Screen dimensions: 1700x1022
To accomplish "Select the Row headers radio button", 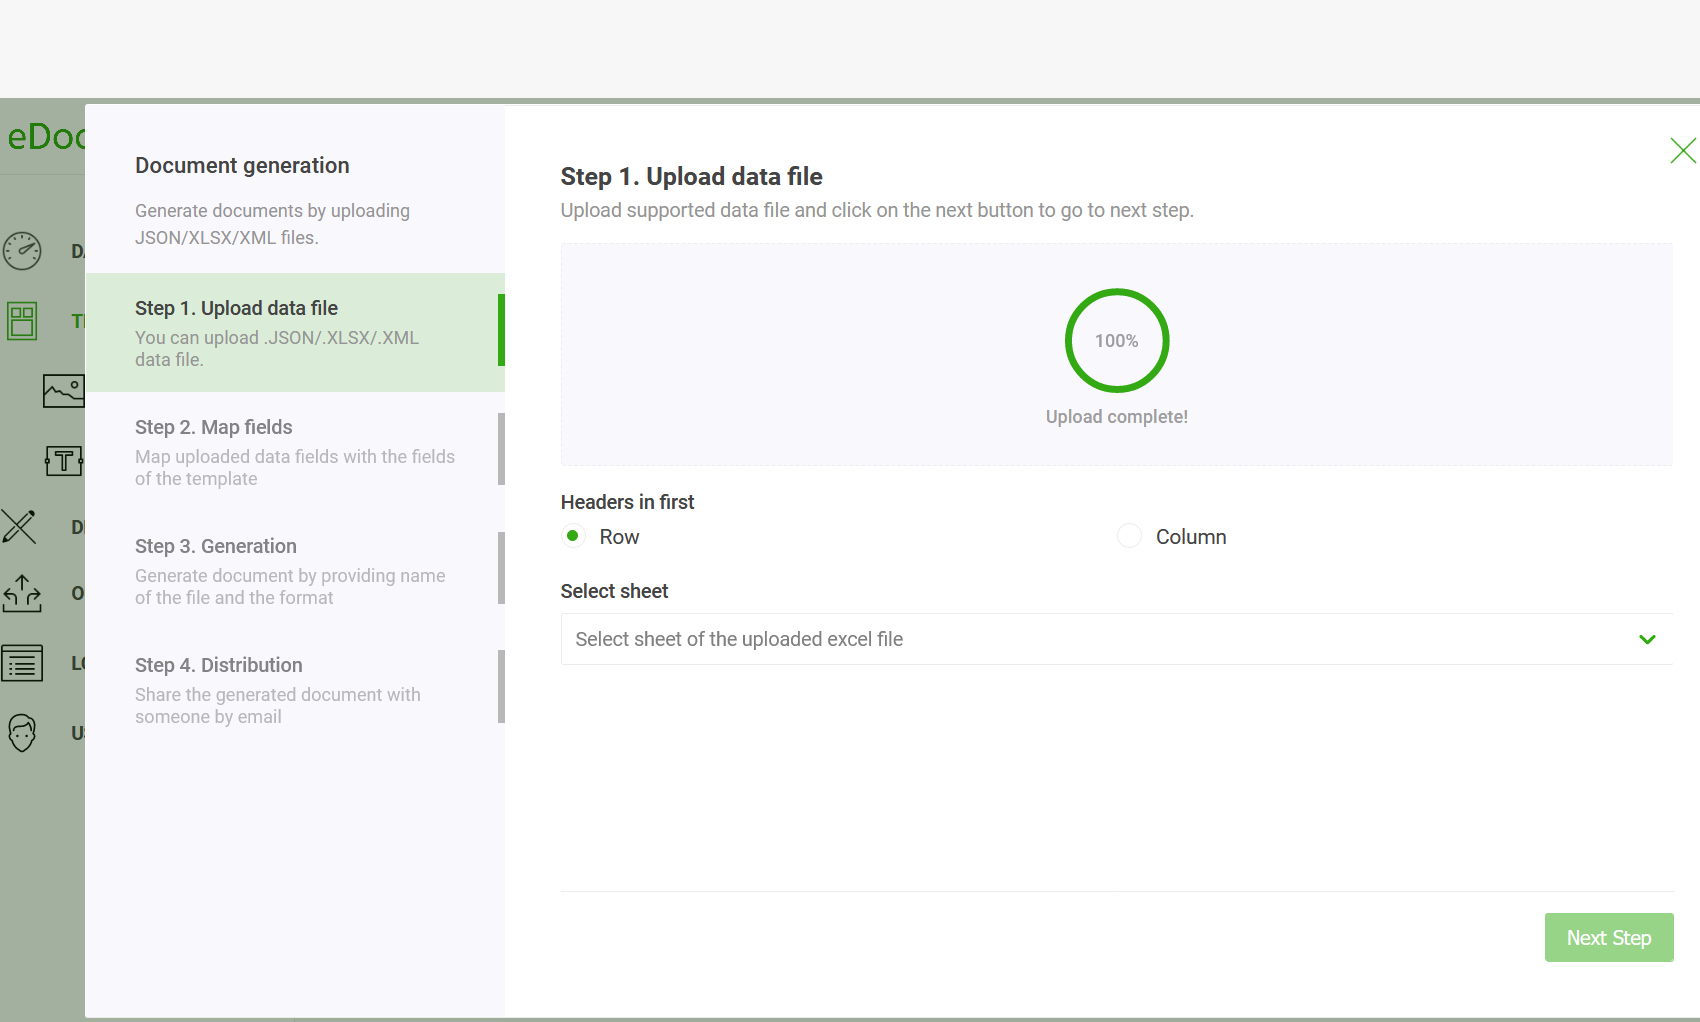I will click(573, 536).
